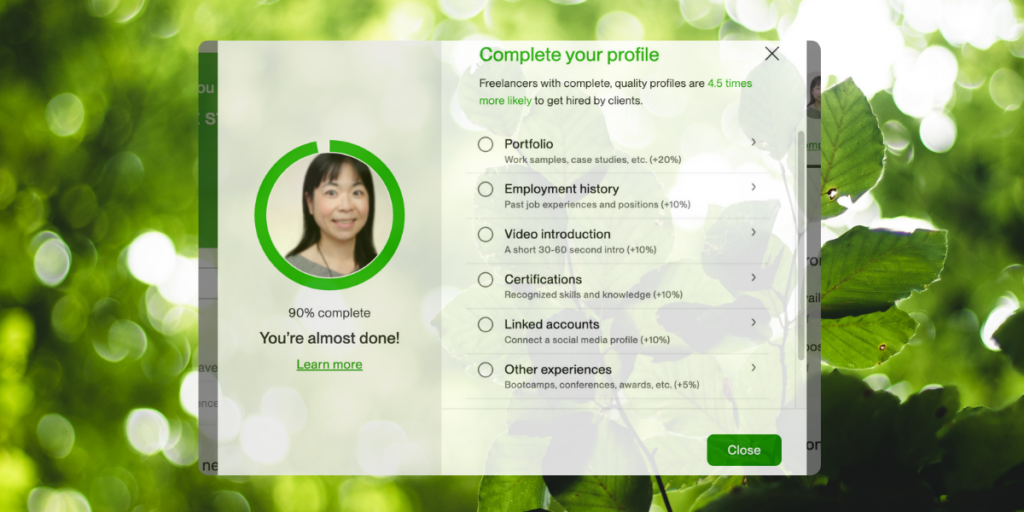Screen dimensions: 1024x512
Task: Expand Portfolio using its chevron arrow
Action: [753, 142]
